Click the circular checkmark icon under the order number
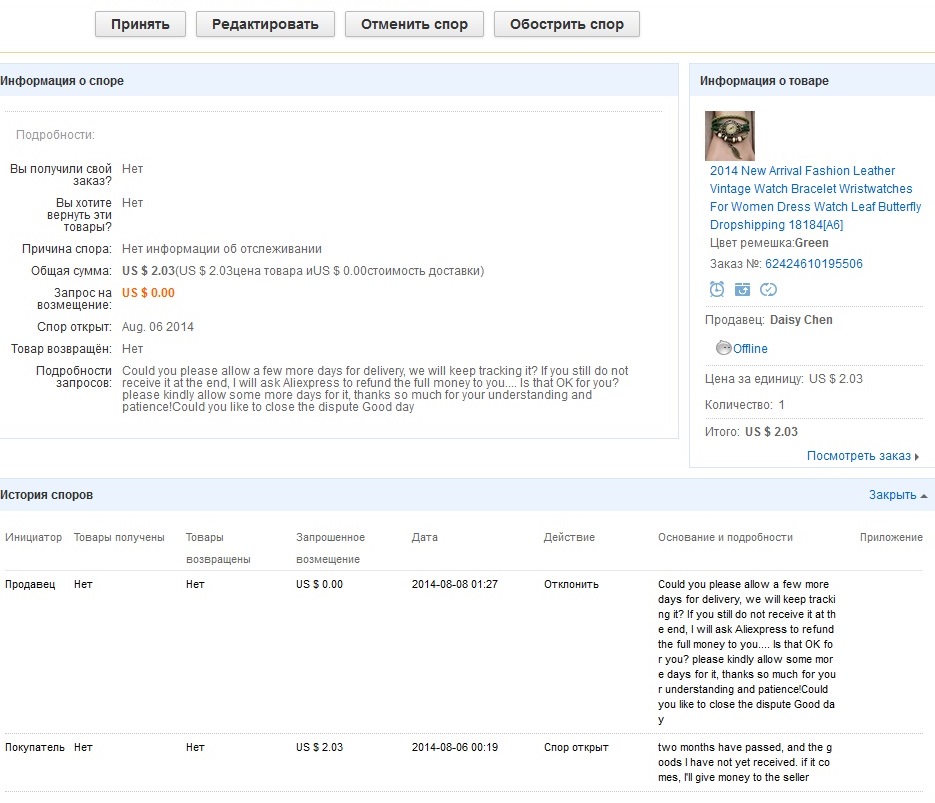 768,290
